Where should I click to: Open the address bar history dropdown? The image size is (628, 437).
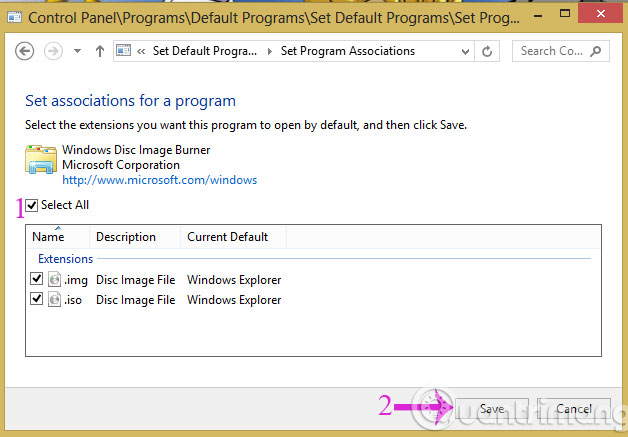click(464, 51)
